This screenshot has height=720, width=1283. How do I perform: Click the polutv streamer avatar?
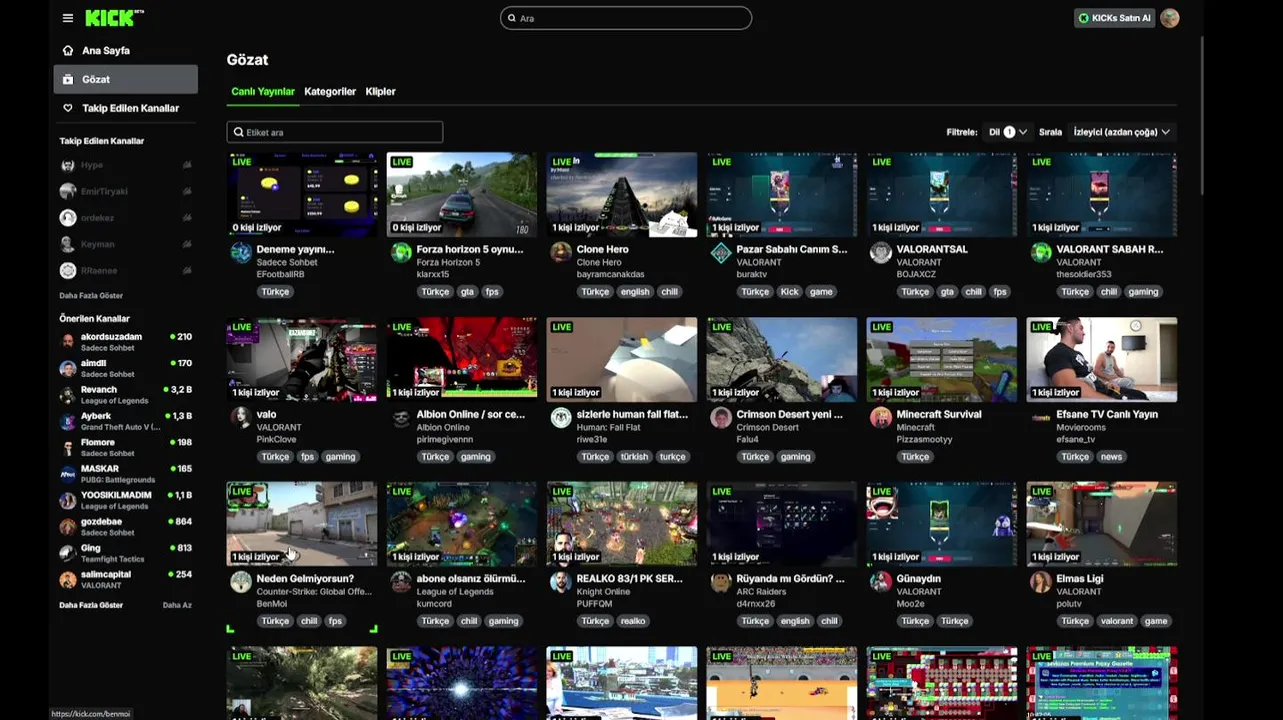coord(1041,582)
